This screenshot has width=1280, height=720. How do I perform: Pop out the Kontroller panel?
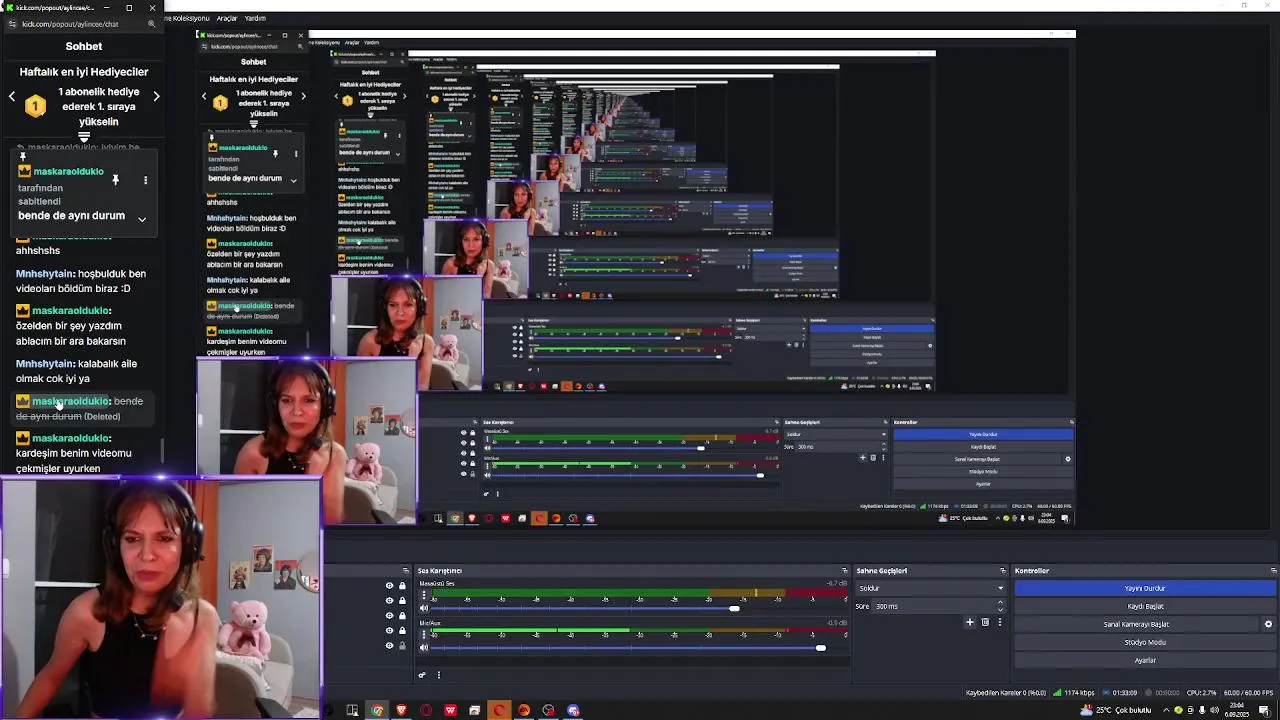click(x=1273, y=571)
